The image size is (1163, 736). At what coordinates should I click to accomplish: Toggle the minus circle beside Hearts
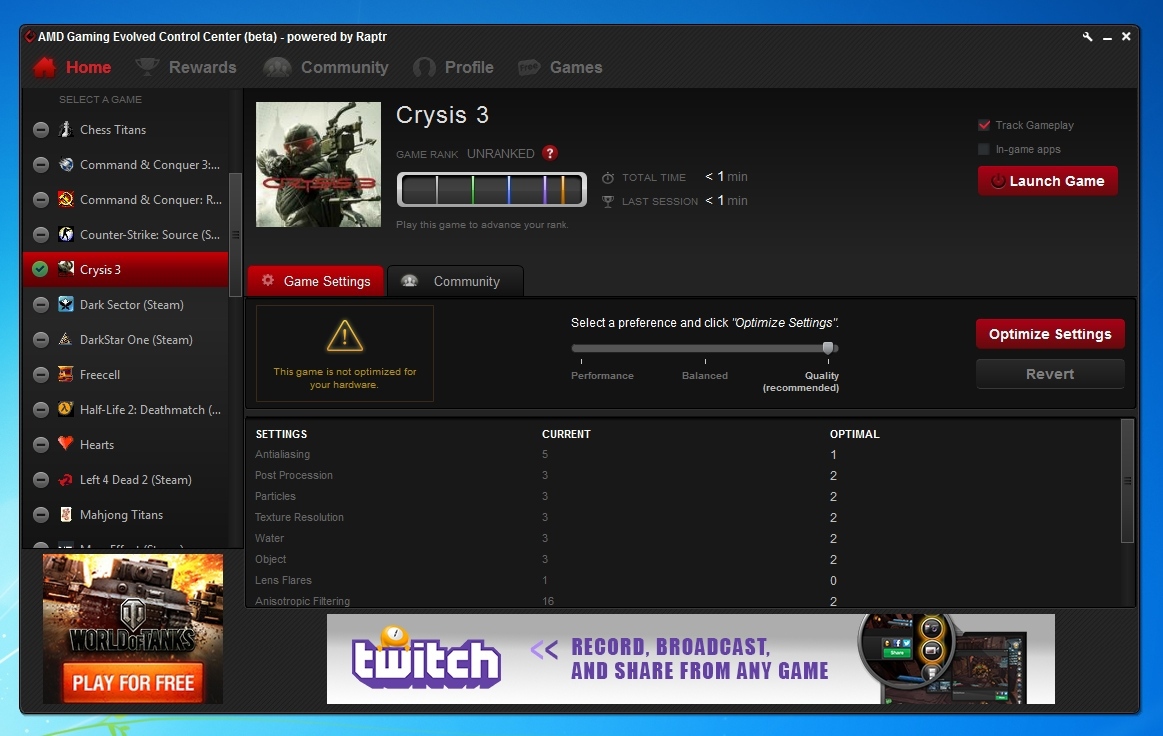pos(41,444)
